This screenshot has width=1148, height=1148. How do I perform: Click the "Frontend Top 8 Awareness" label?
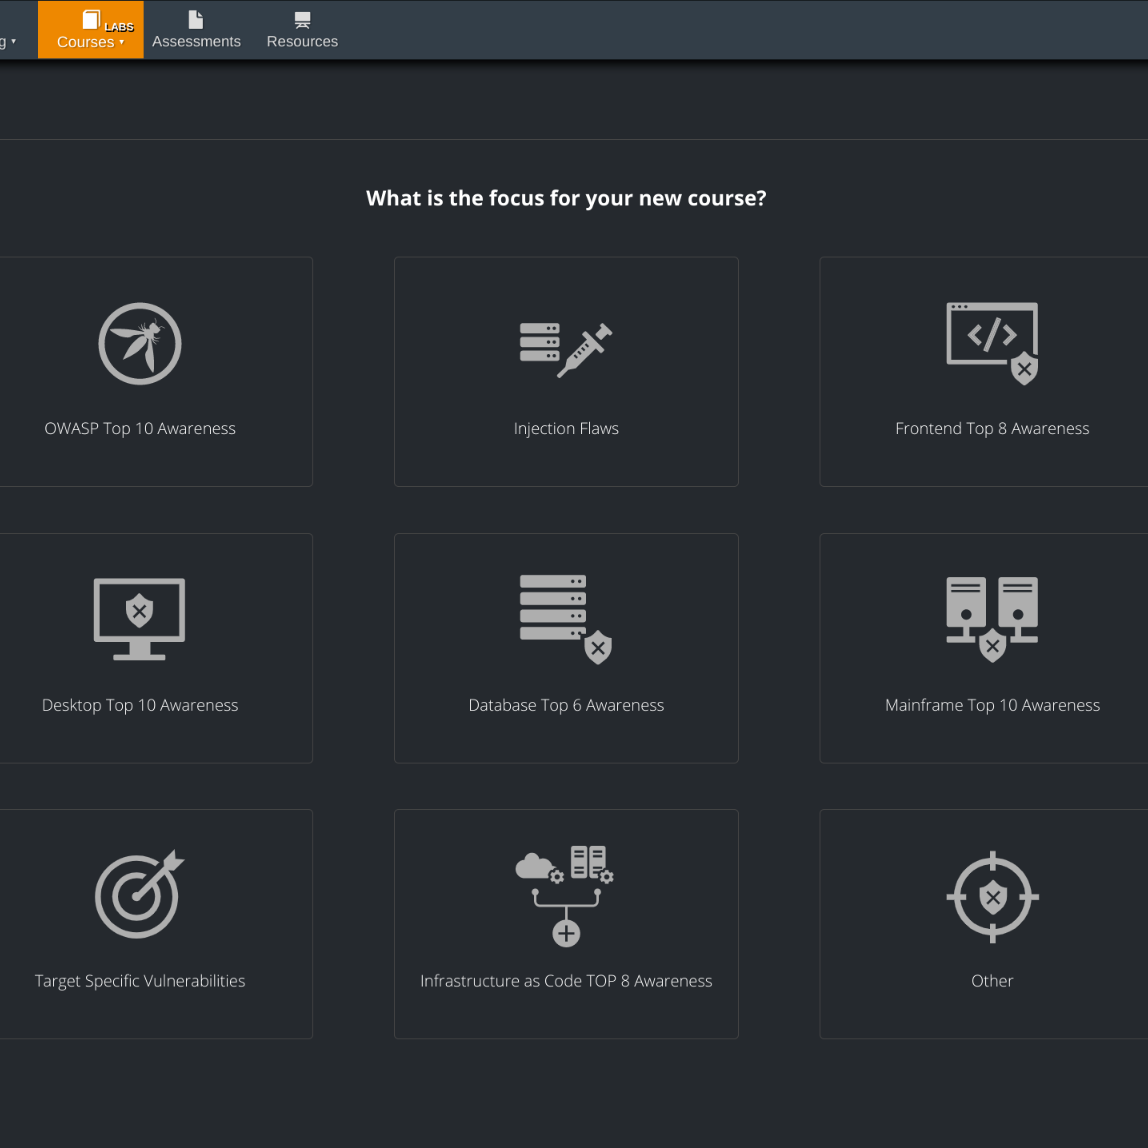tap(992, 429)
